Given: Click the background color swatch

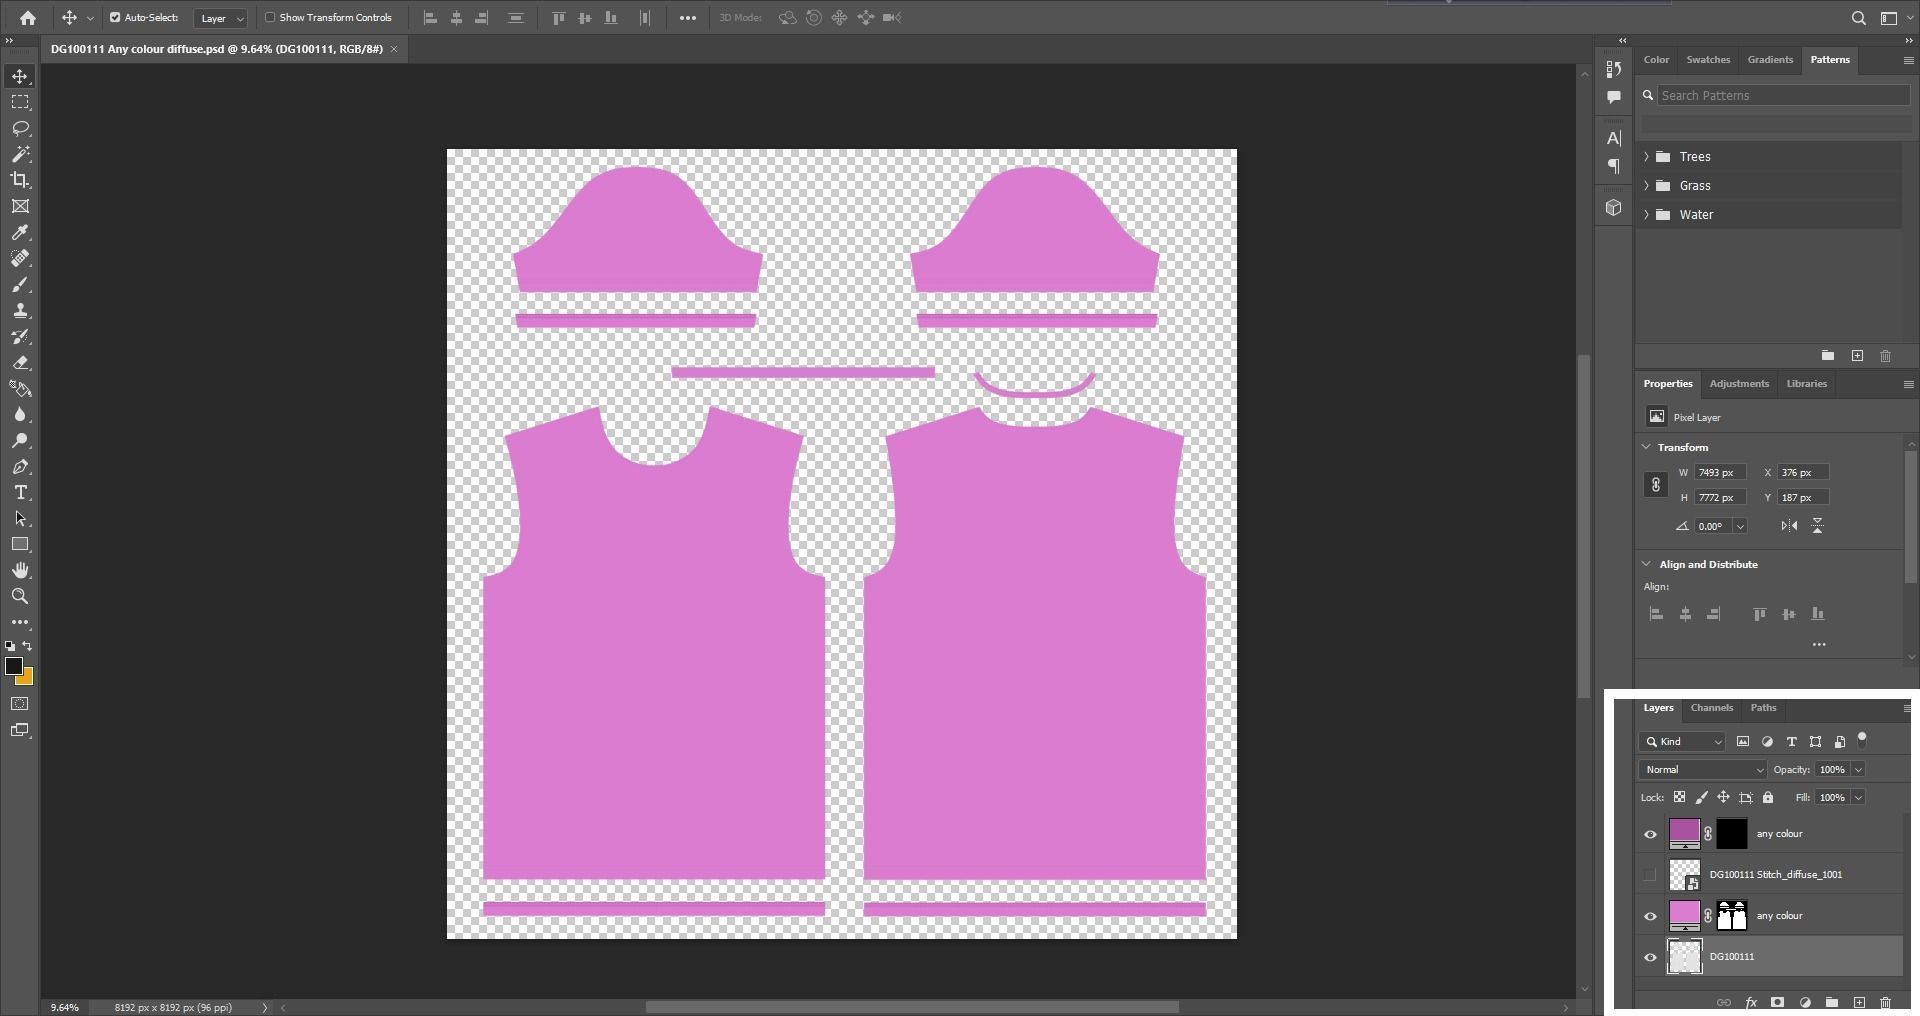Looking at the screenshot, I should 26,679.
